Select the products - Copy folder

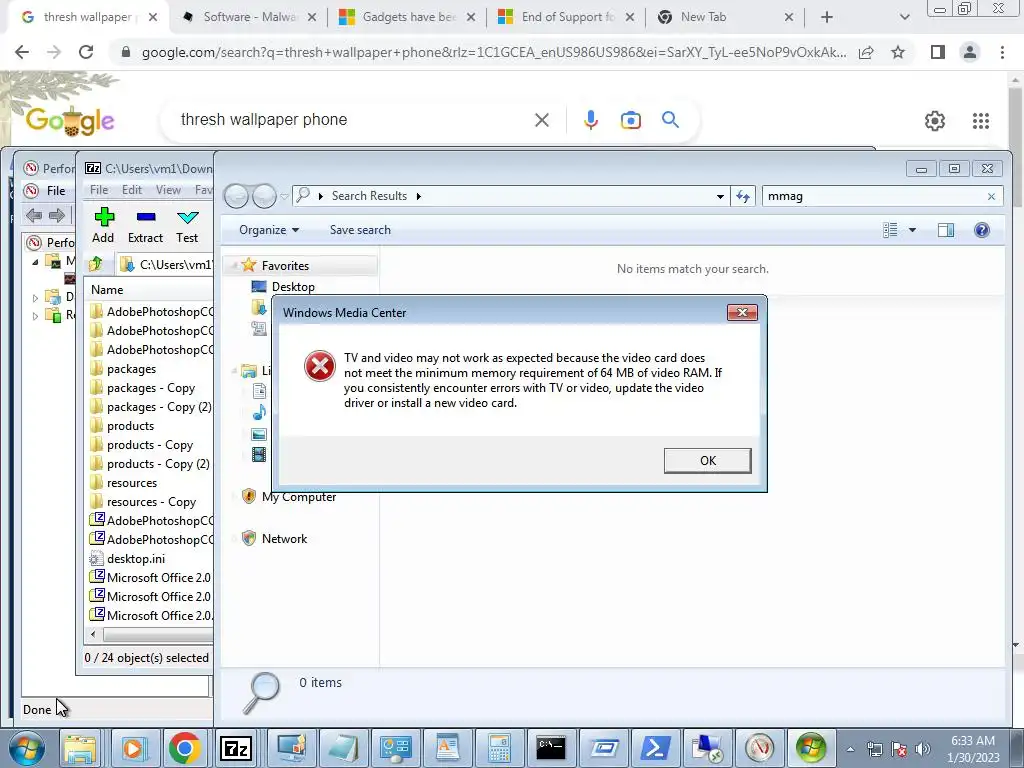[150, 445]
